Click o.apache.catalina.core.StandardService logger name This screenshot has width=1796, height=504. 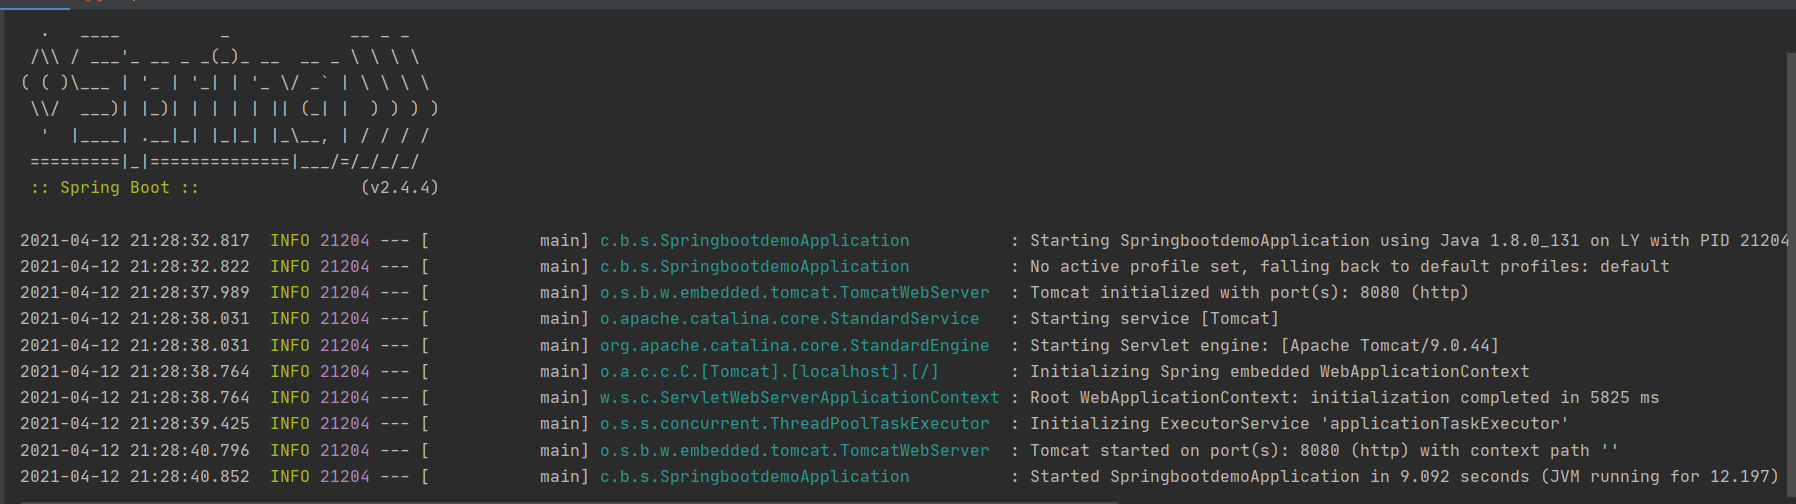click(789, 319)
